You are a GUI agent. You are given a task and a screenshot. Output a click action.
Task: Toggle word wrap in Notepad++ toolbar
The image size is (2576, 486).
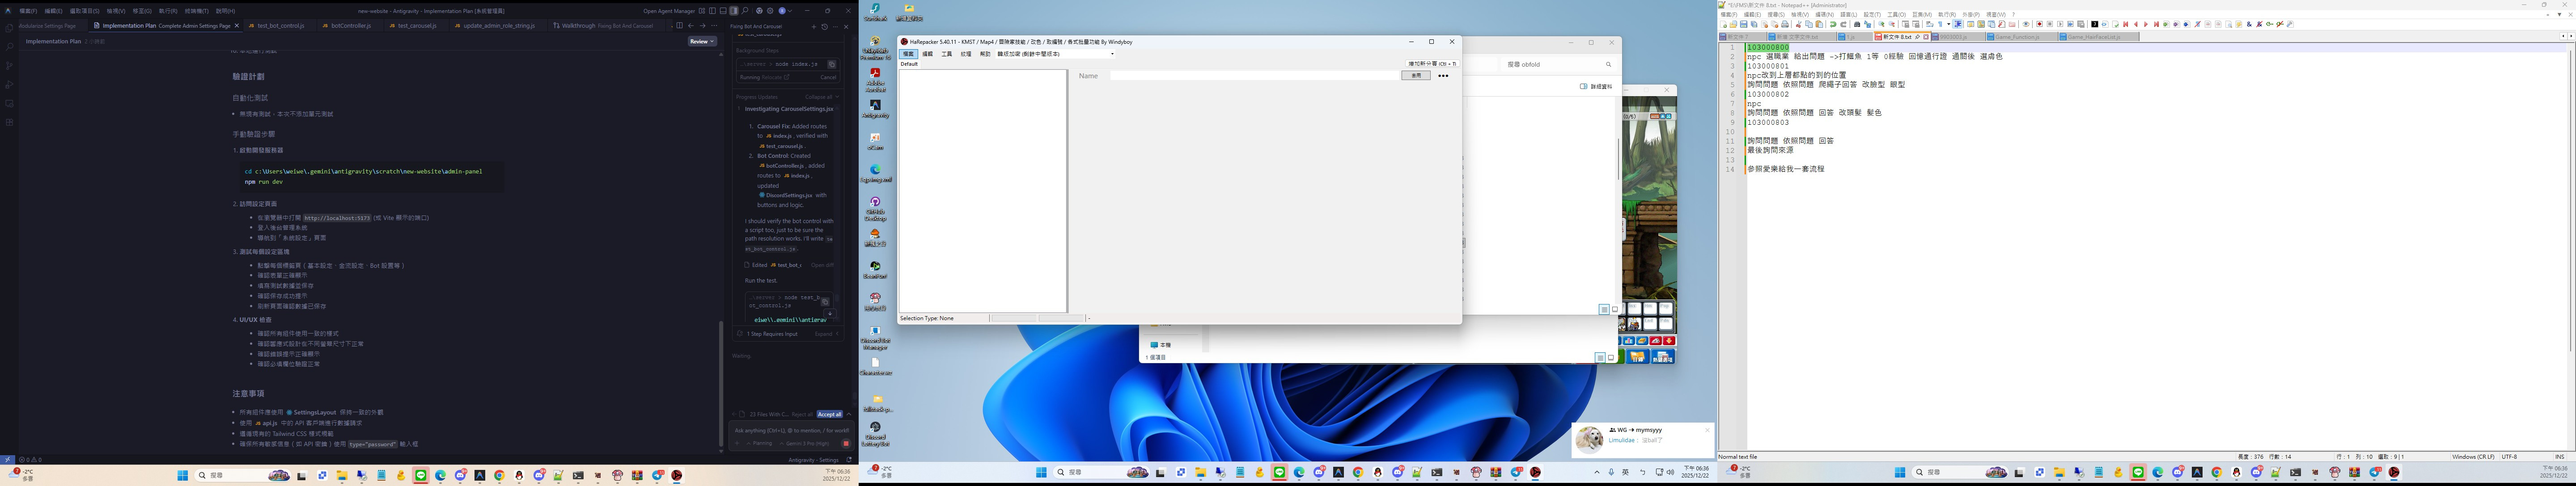click(x=1930, y=24)
